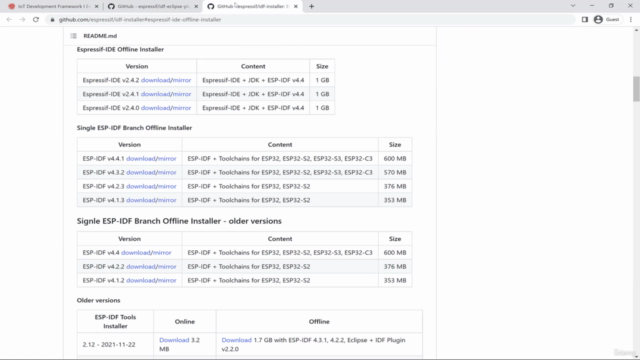
Task: Click the 570 MB size cell
Action: click(395, 172)
